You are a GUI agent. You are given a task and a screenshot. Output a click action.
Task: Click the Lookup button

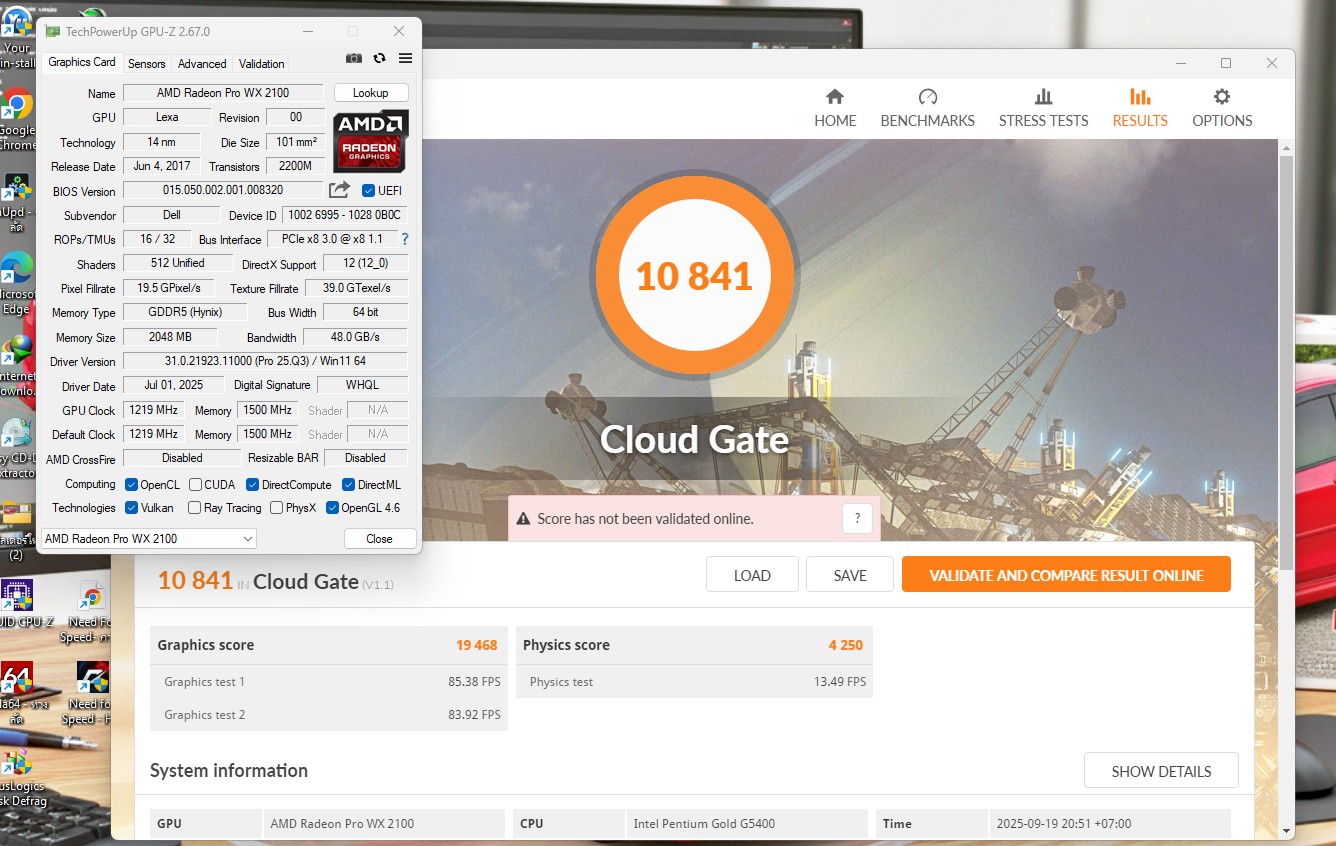coord(370,93)
